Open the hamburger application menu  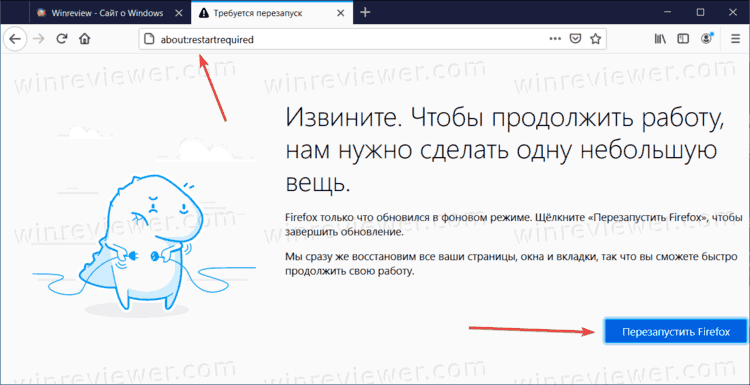(735, 39)
